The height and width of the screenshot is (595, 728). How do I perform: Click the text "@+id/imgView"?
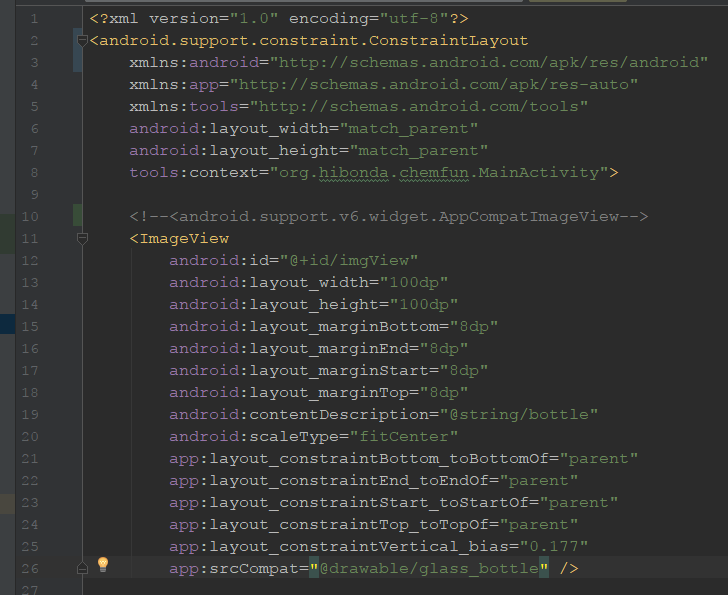tap(349, 260)
